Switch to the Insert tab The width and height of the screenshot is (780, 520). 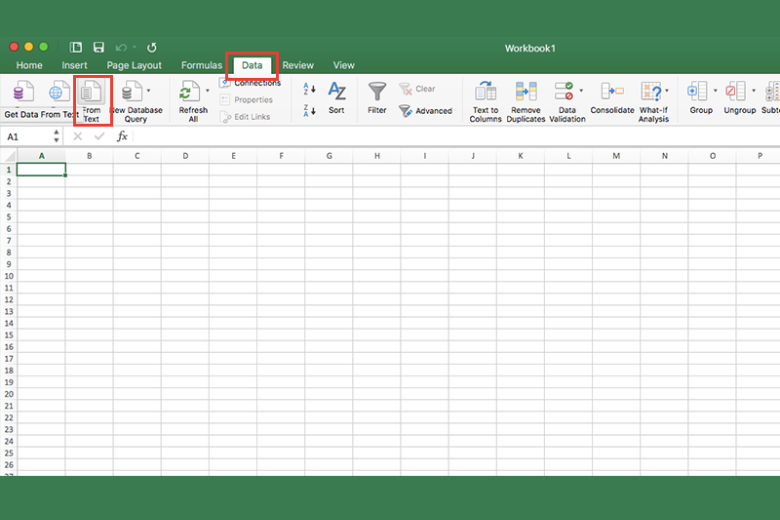(x=75, y=65)
